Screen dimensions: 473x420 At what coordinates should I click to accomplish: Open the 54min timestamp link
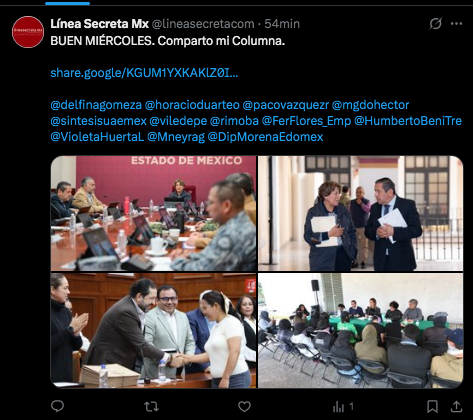pos(282,24)
